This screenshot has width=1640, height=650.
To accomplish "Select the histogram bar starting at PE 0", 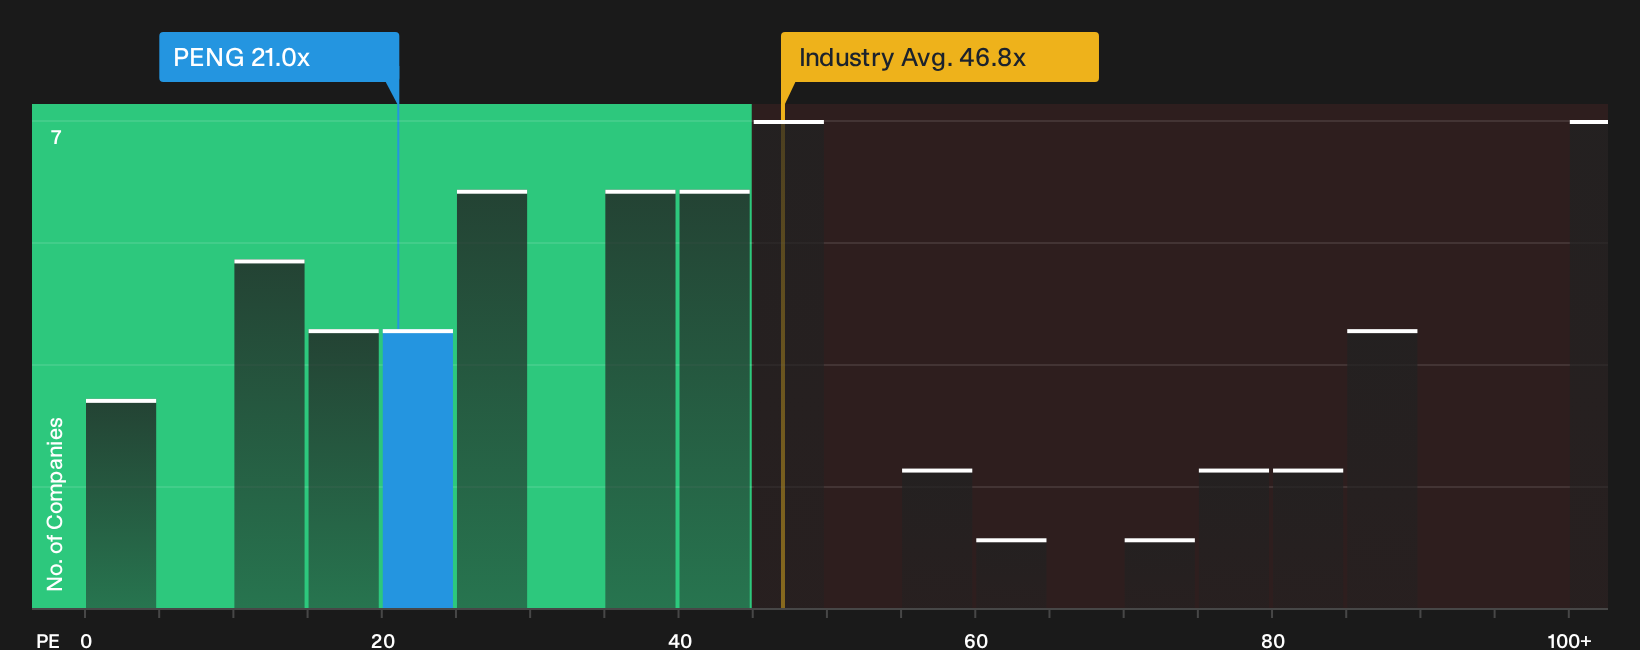I will pyautogui.click(x=121, y=504).
